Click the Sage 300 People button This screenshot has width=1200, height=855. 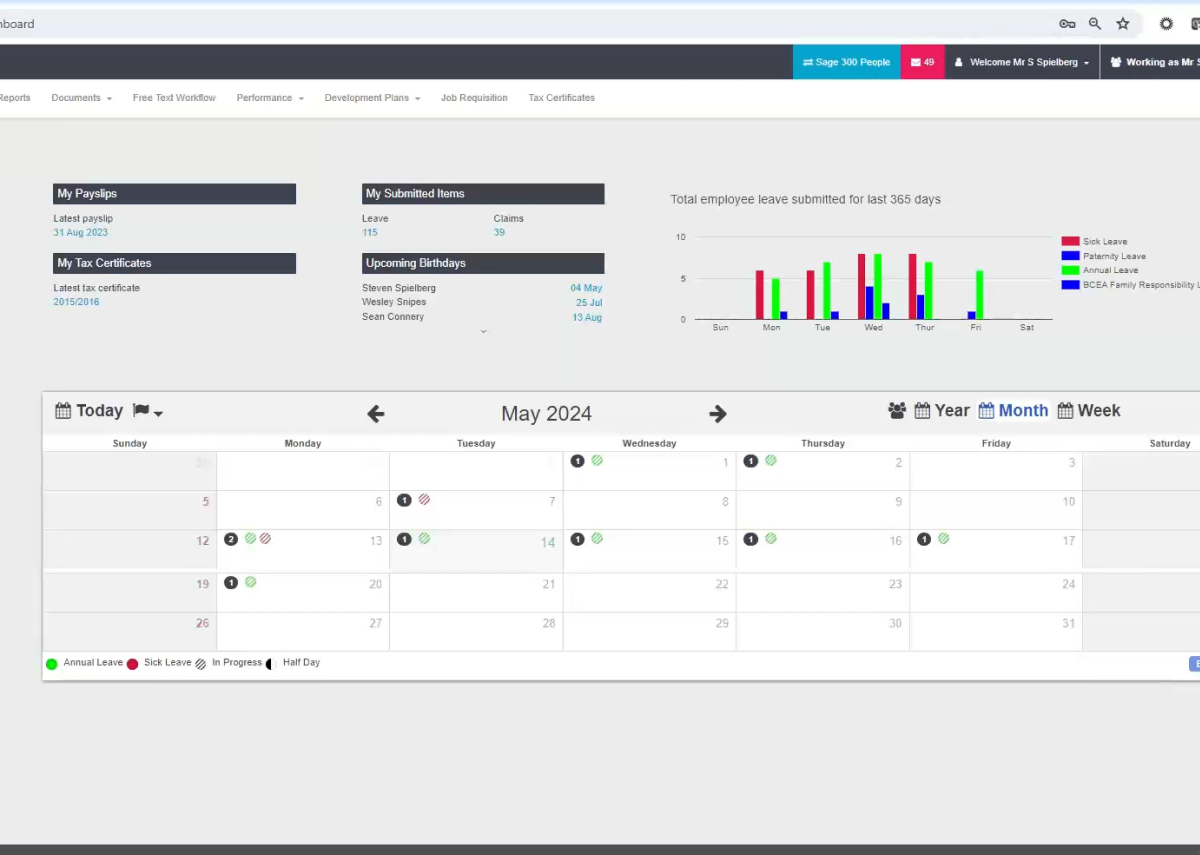click(x=846, y=62)
